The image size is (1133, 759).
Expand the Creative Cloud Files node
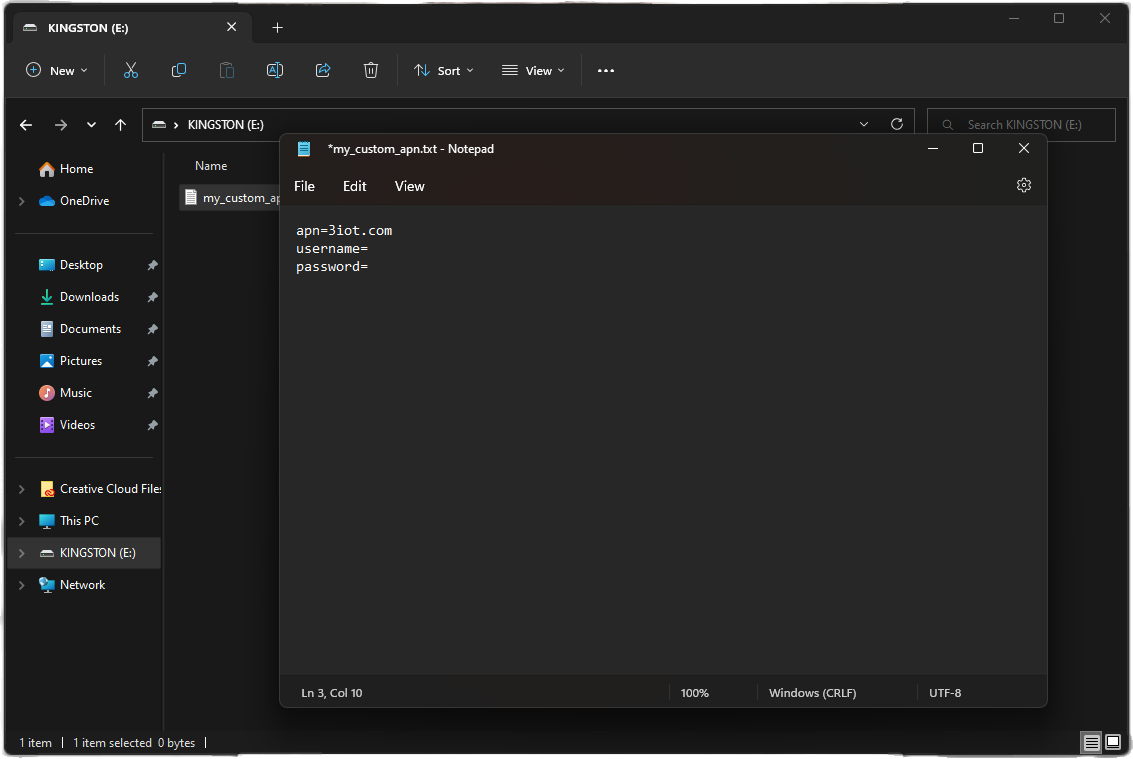[x=22, y=489]
